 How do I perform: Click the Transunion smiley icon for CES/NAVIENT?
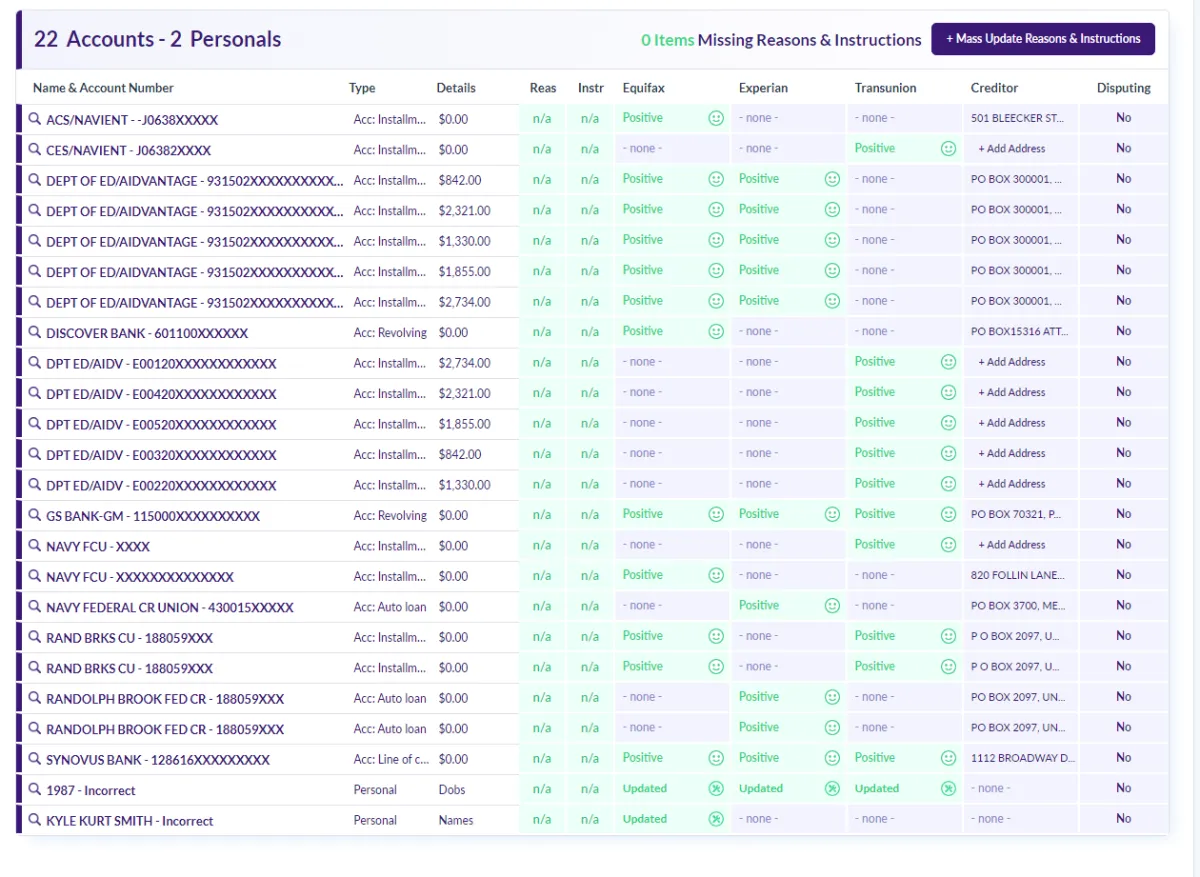coord(948,149)
